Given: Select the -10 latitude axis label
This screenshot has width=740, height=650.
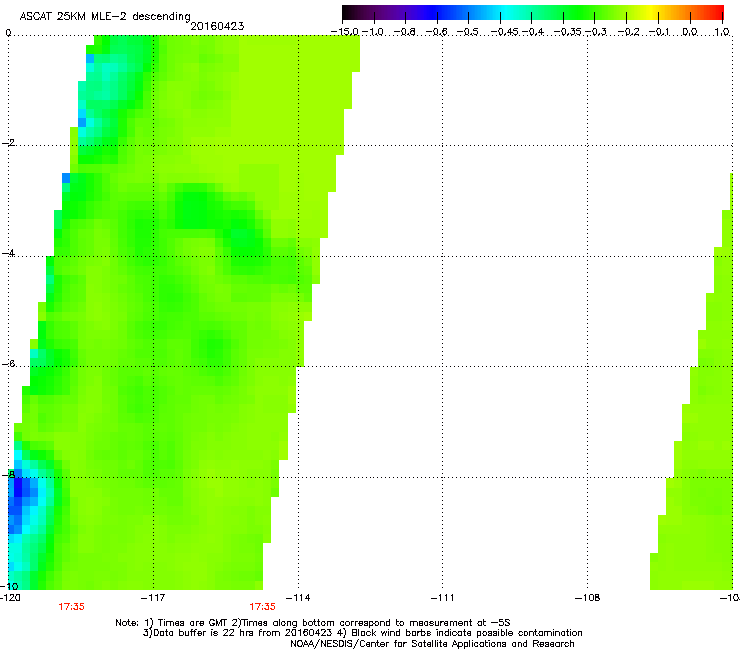Looking at the screenshot, I should click(x=9, y=586).
